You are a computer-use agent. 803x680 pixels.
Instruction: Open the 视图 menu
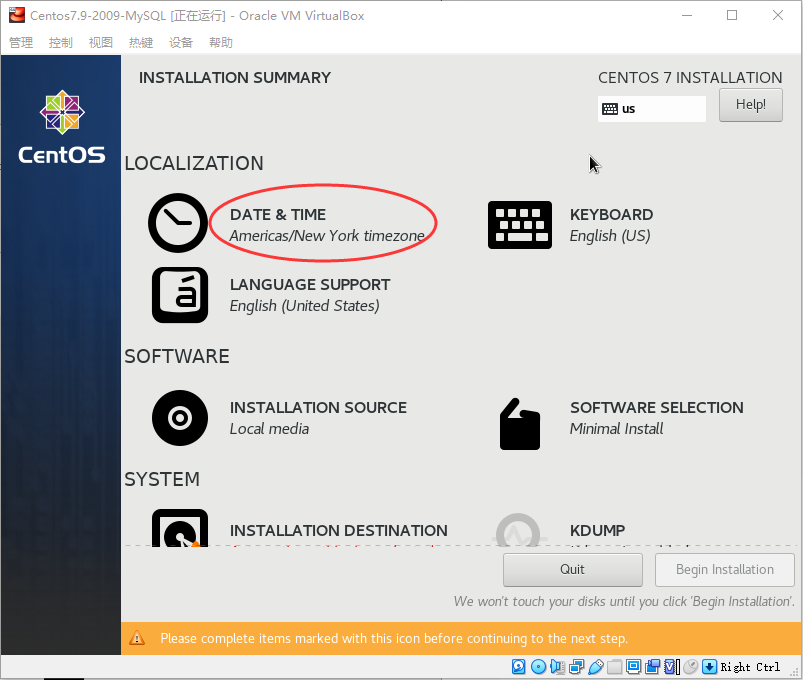click(x=100, y=42)
